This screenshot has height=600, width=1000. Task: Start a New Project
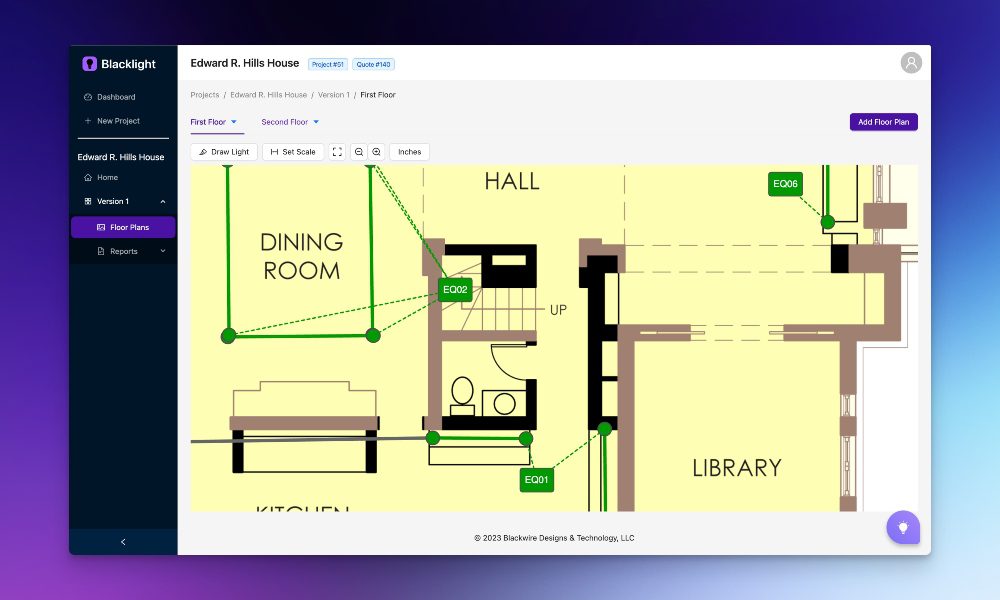pyautogui.click(x=118, y=121)
